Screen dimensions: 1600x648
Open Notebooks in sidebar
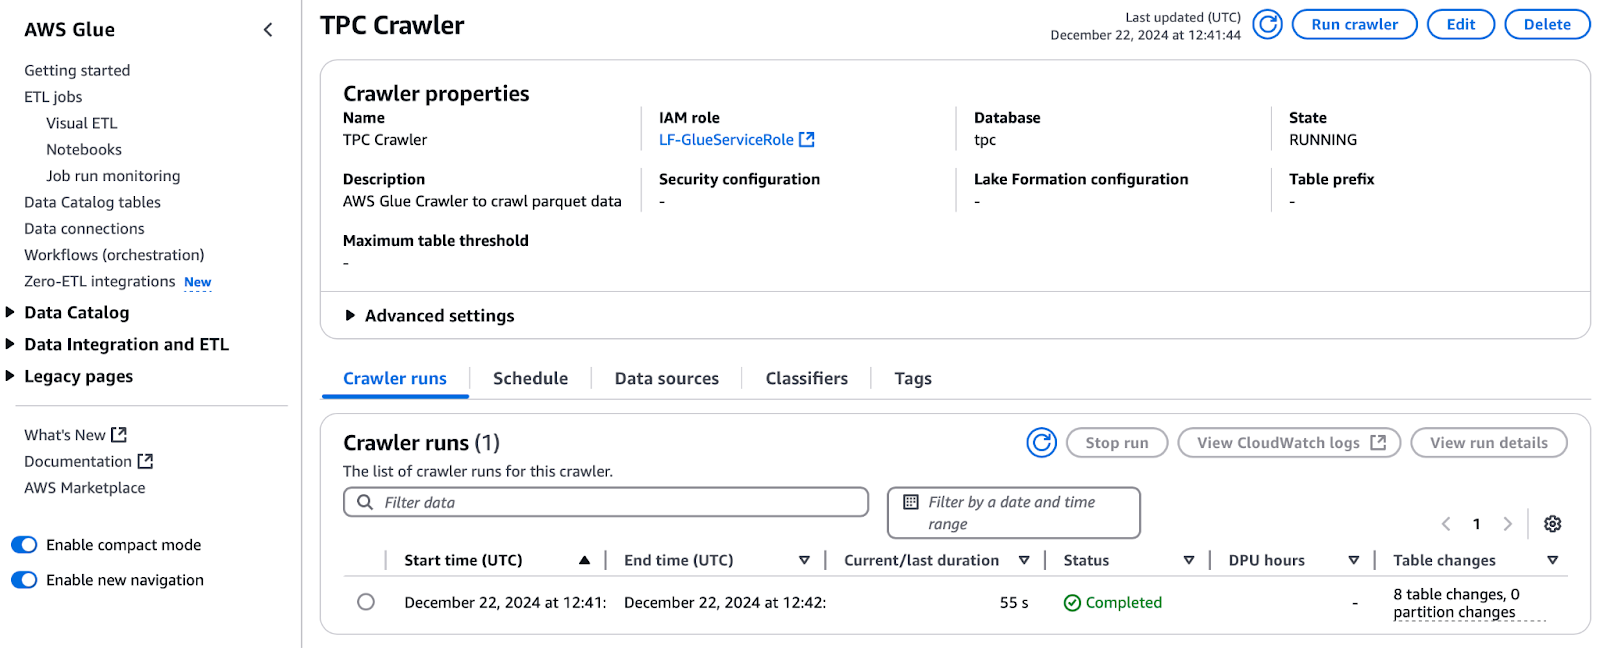(84, 150)
